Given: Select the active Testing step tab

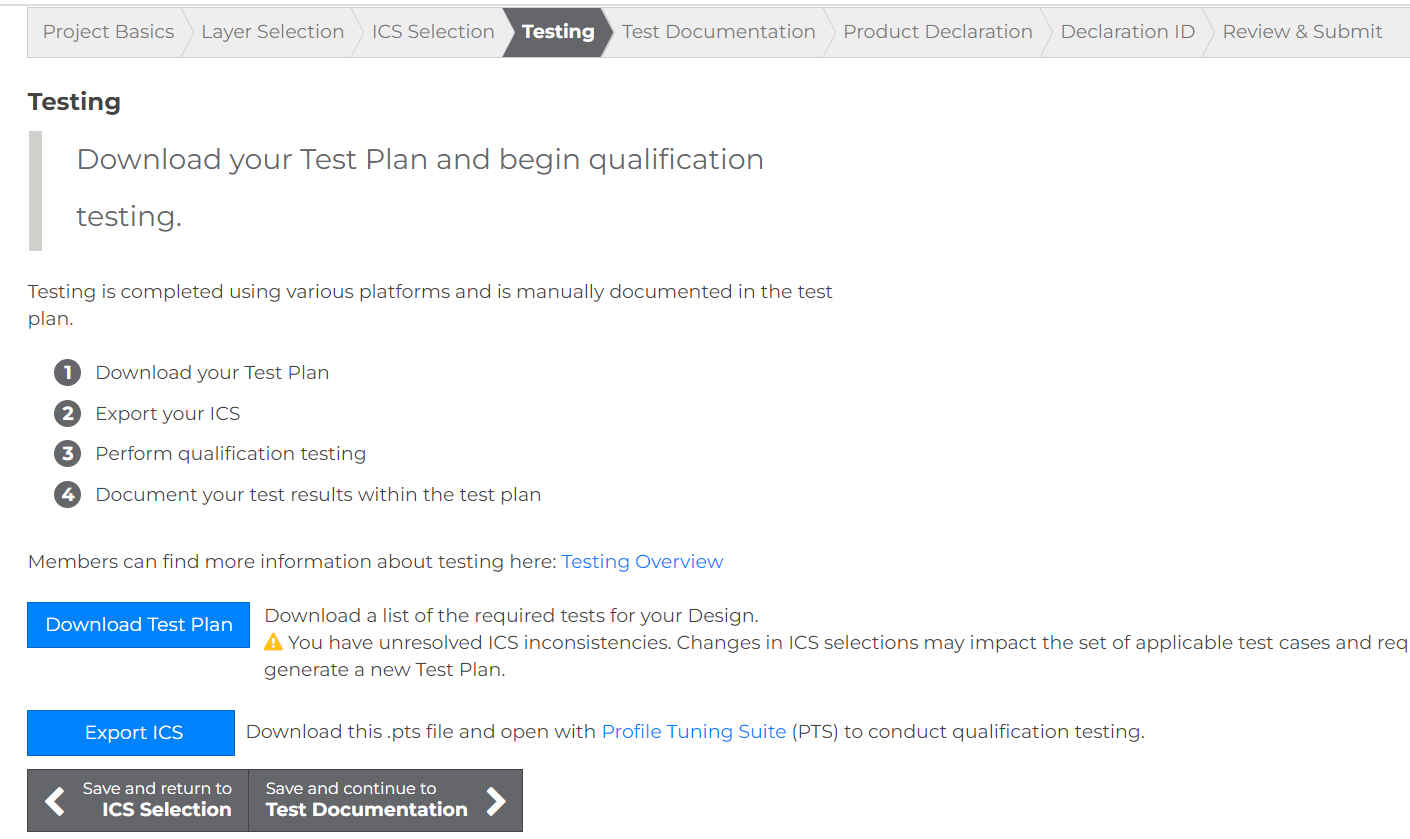Looking at the screenshot, I should (558, 32).
